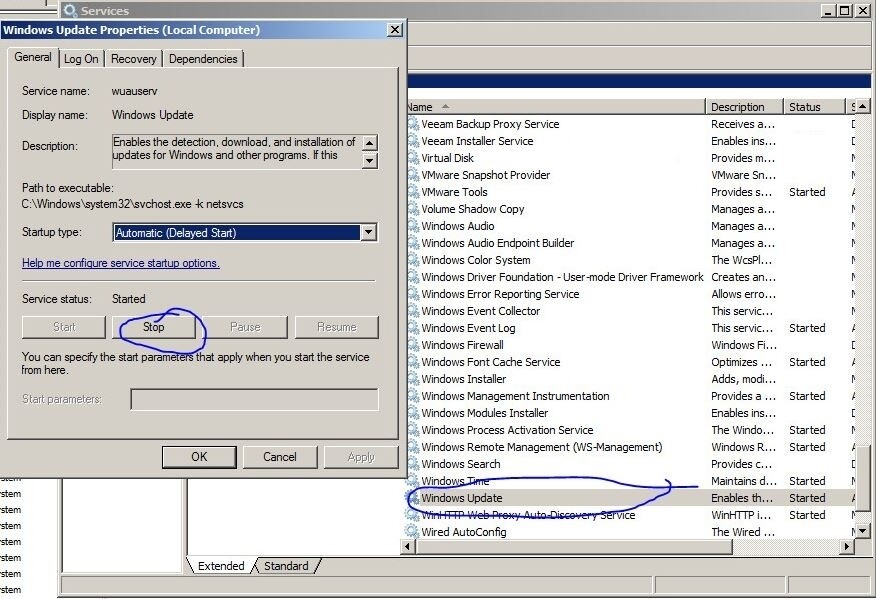Select the Recovery tab
Image resolution: width=876 pixels, height=599 pixels.
133,58
